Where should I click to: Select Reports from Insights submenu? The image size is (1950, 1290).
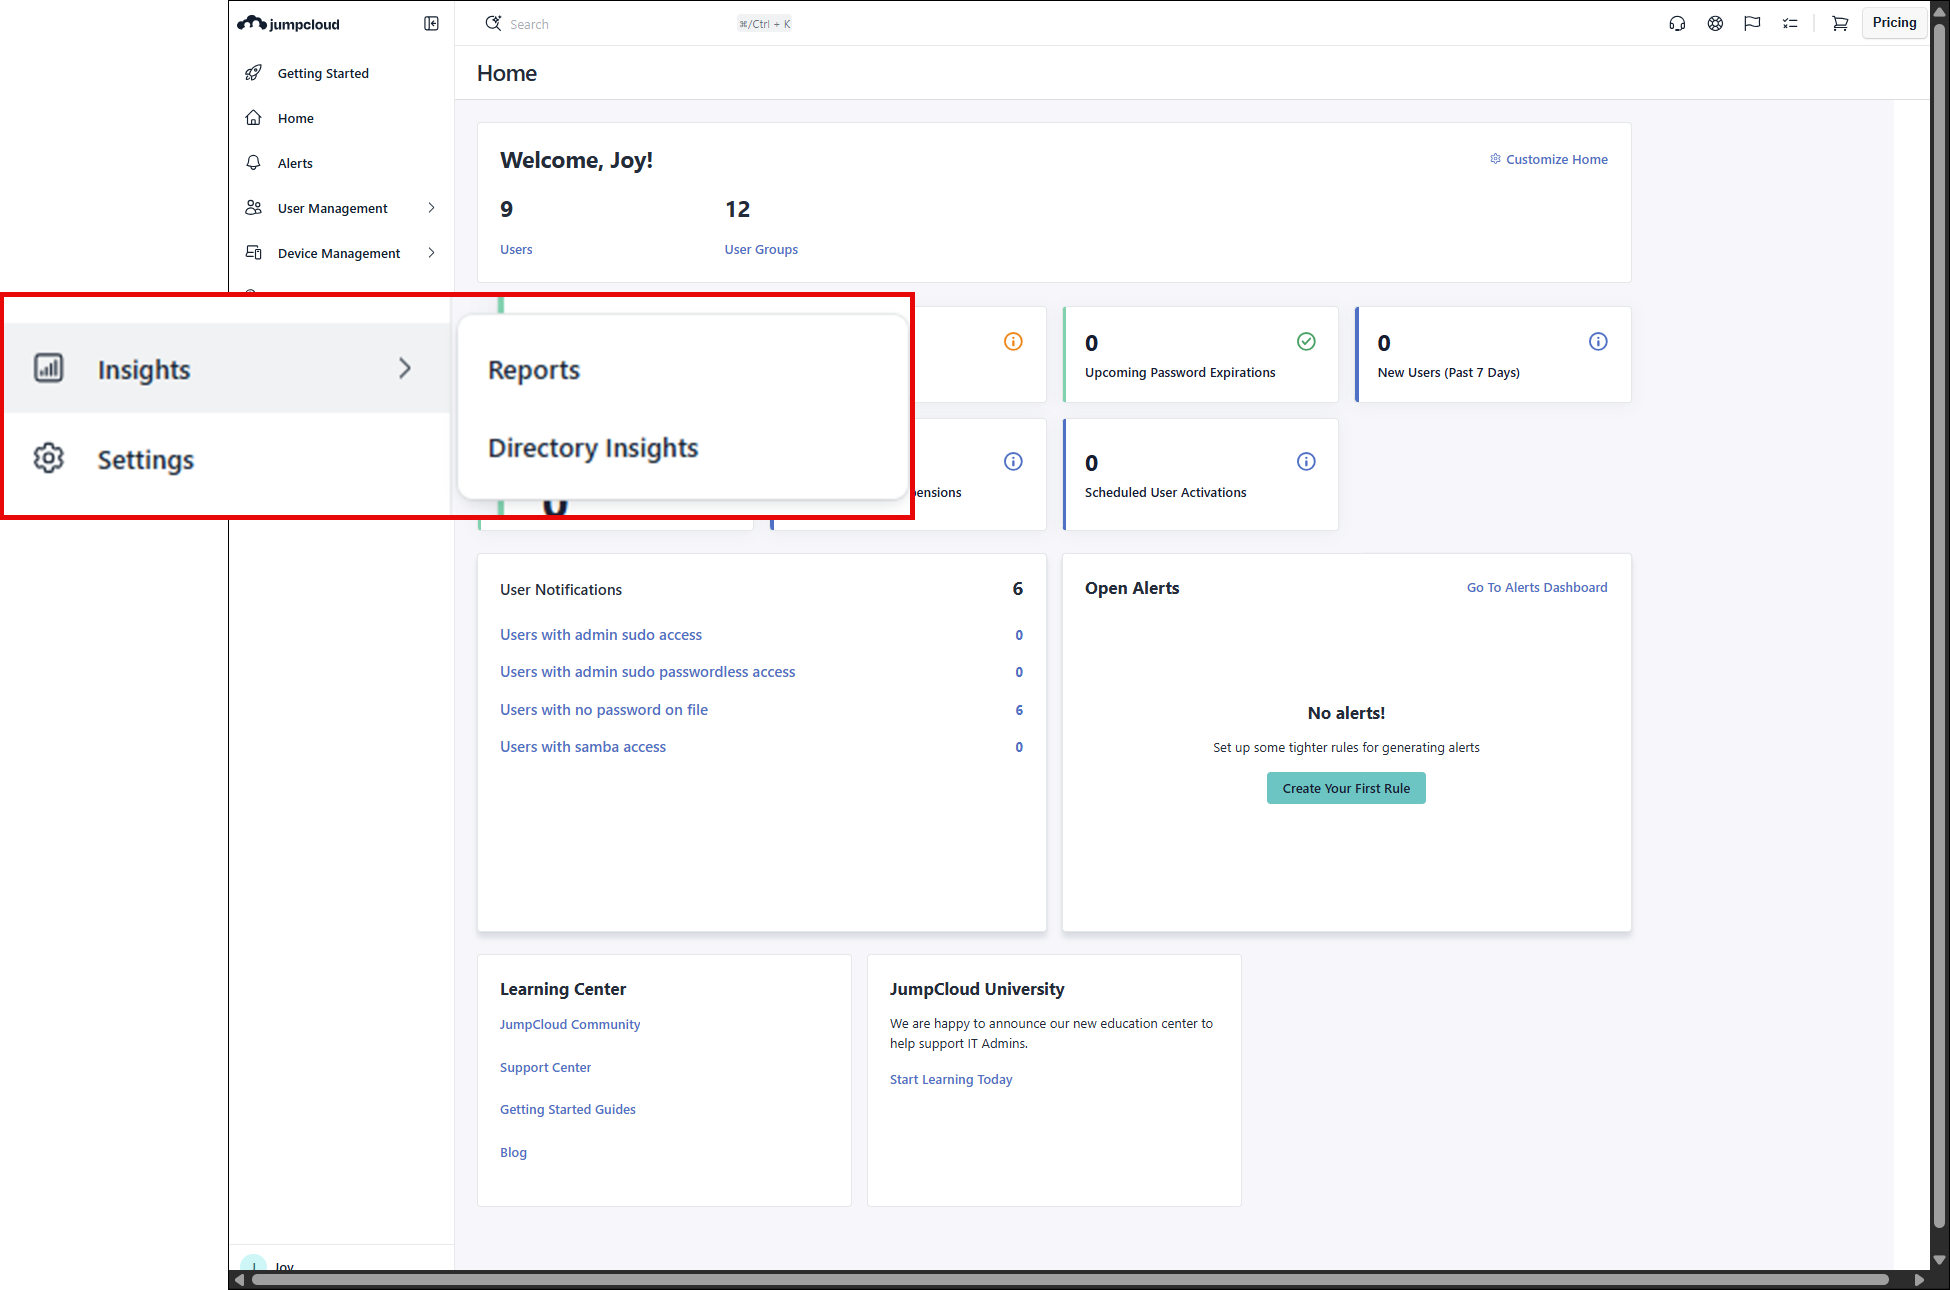(x=534, y=370)
